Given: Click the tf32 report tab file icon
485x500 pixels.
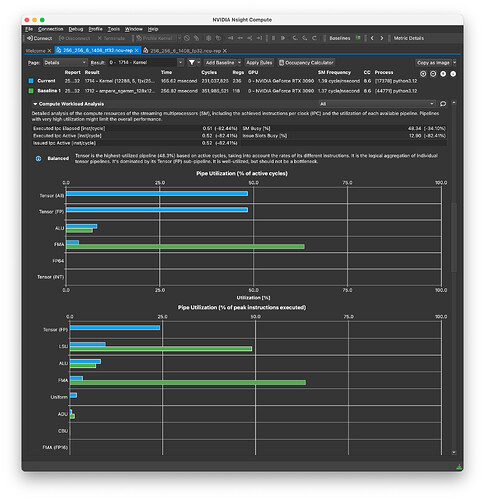Looking at the screenshot, I should point(59,50).
